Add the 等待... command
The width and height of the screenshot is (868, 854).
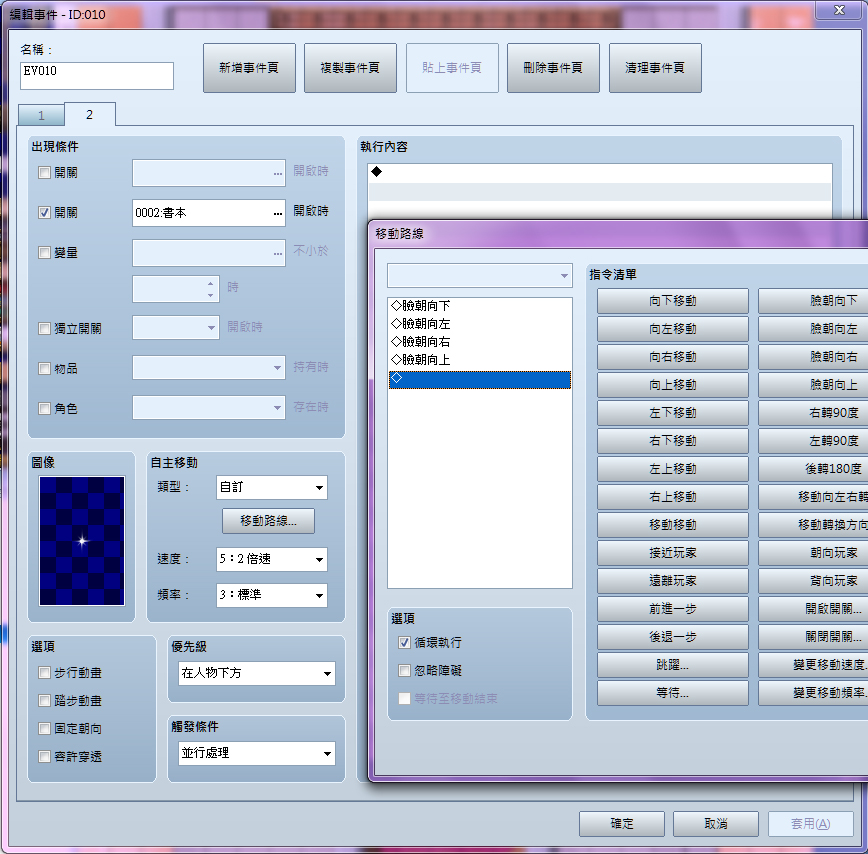673,692
